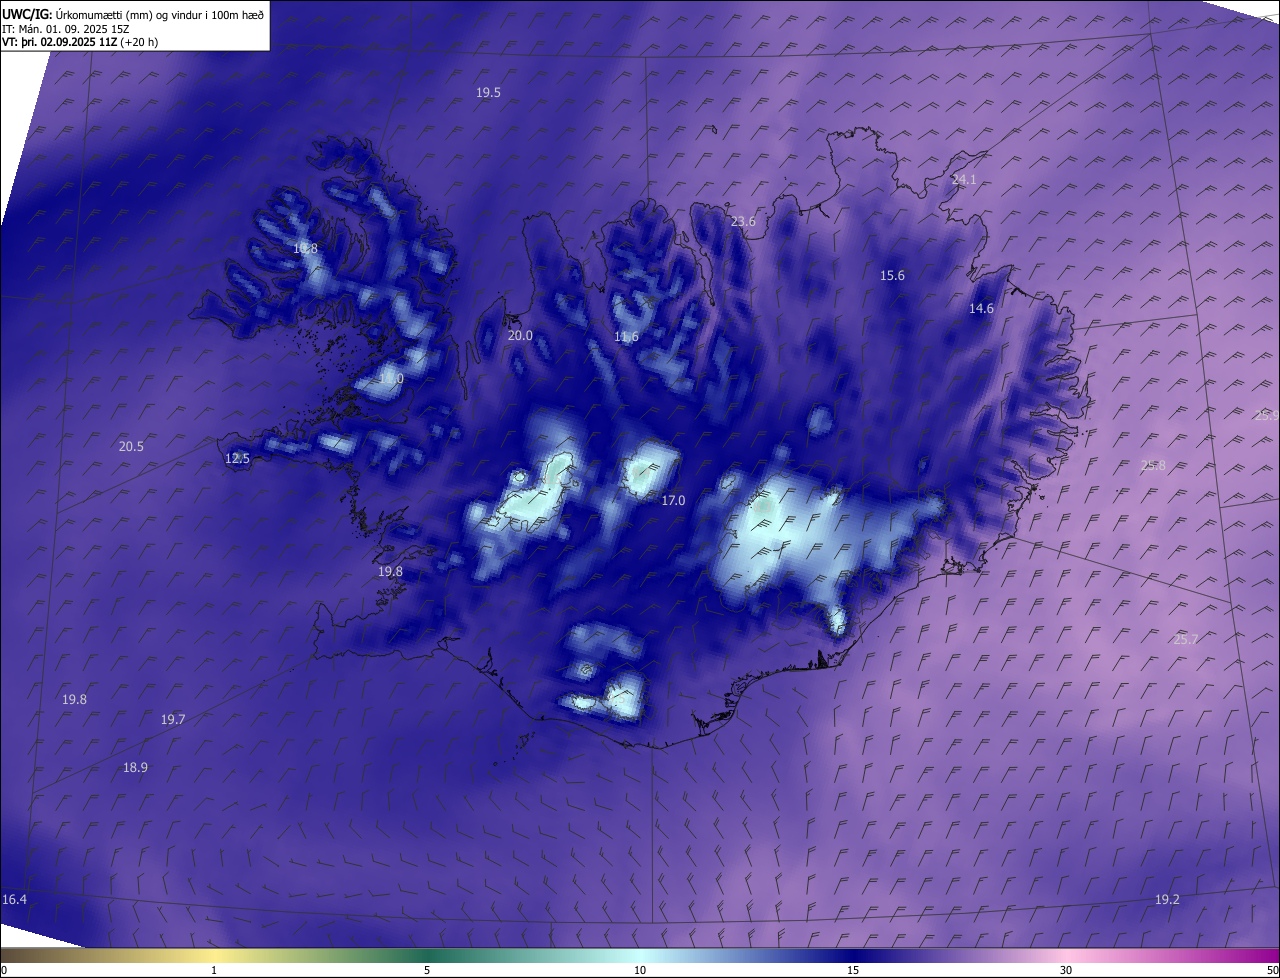Click the UWC/IG title text
The height and width of the screenshot is (978, 1280).
pyautogui.click(x=27, y=14)
